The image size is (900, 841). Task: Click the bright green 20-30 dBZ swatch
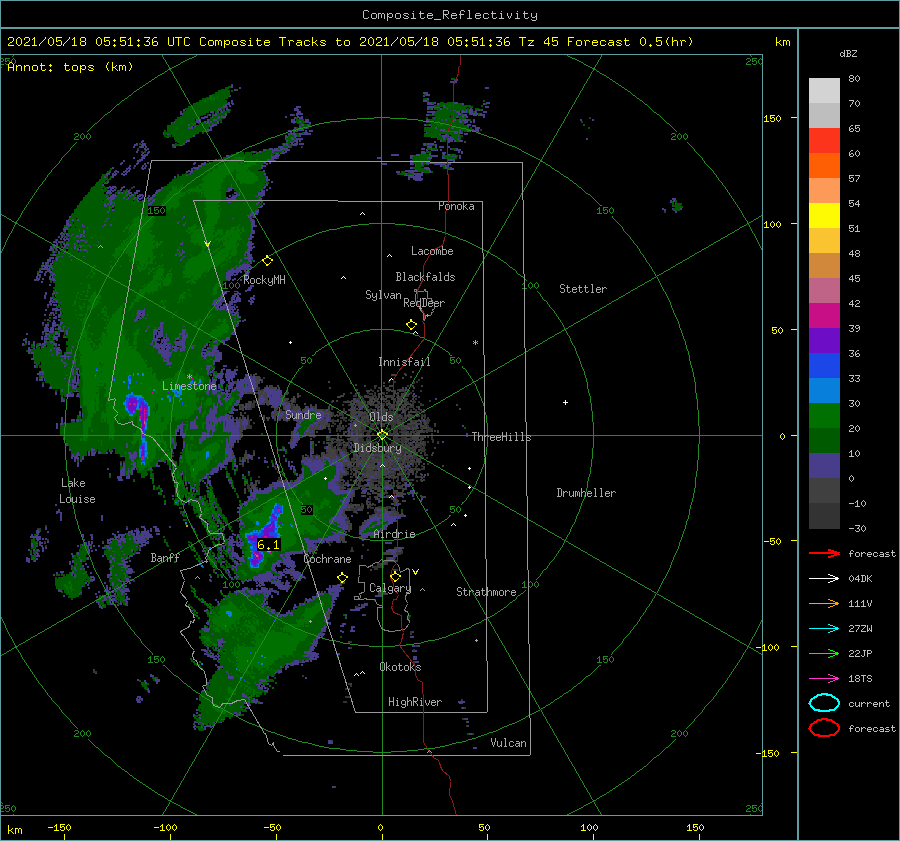click(824, 416)
